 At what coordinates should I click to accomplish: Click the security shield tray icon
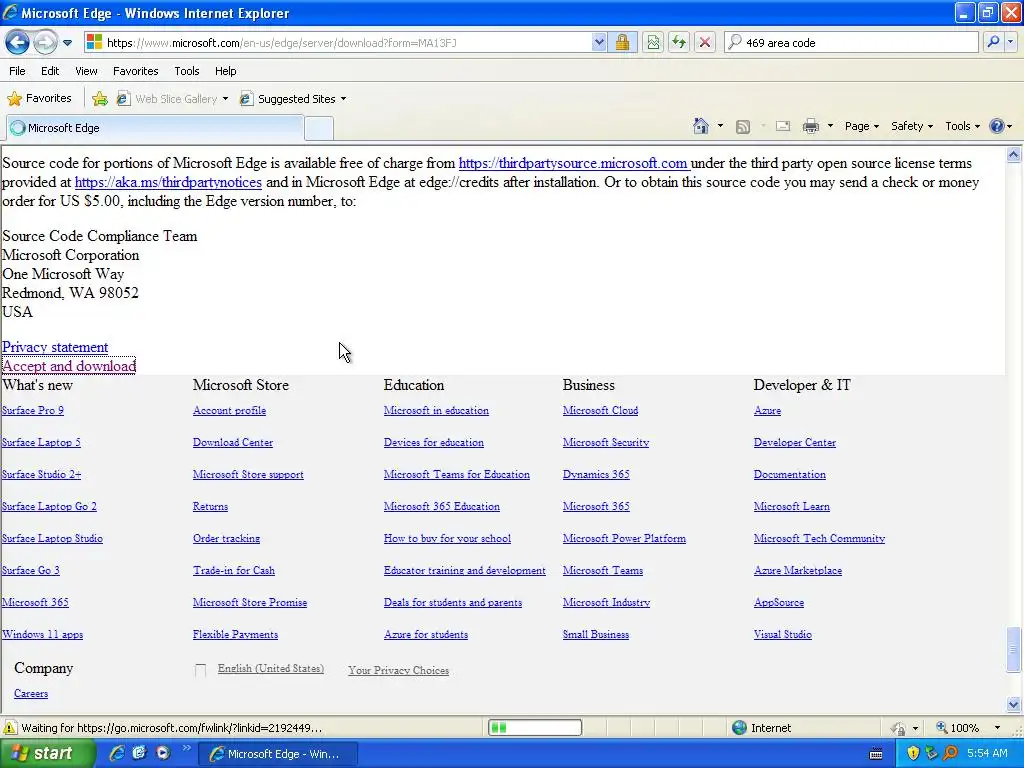point(913,754)
